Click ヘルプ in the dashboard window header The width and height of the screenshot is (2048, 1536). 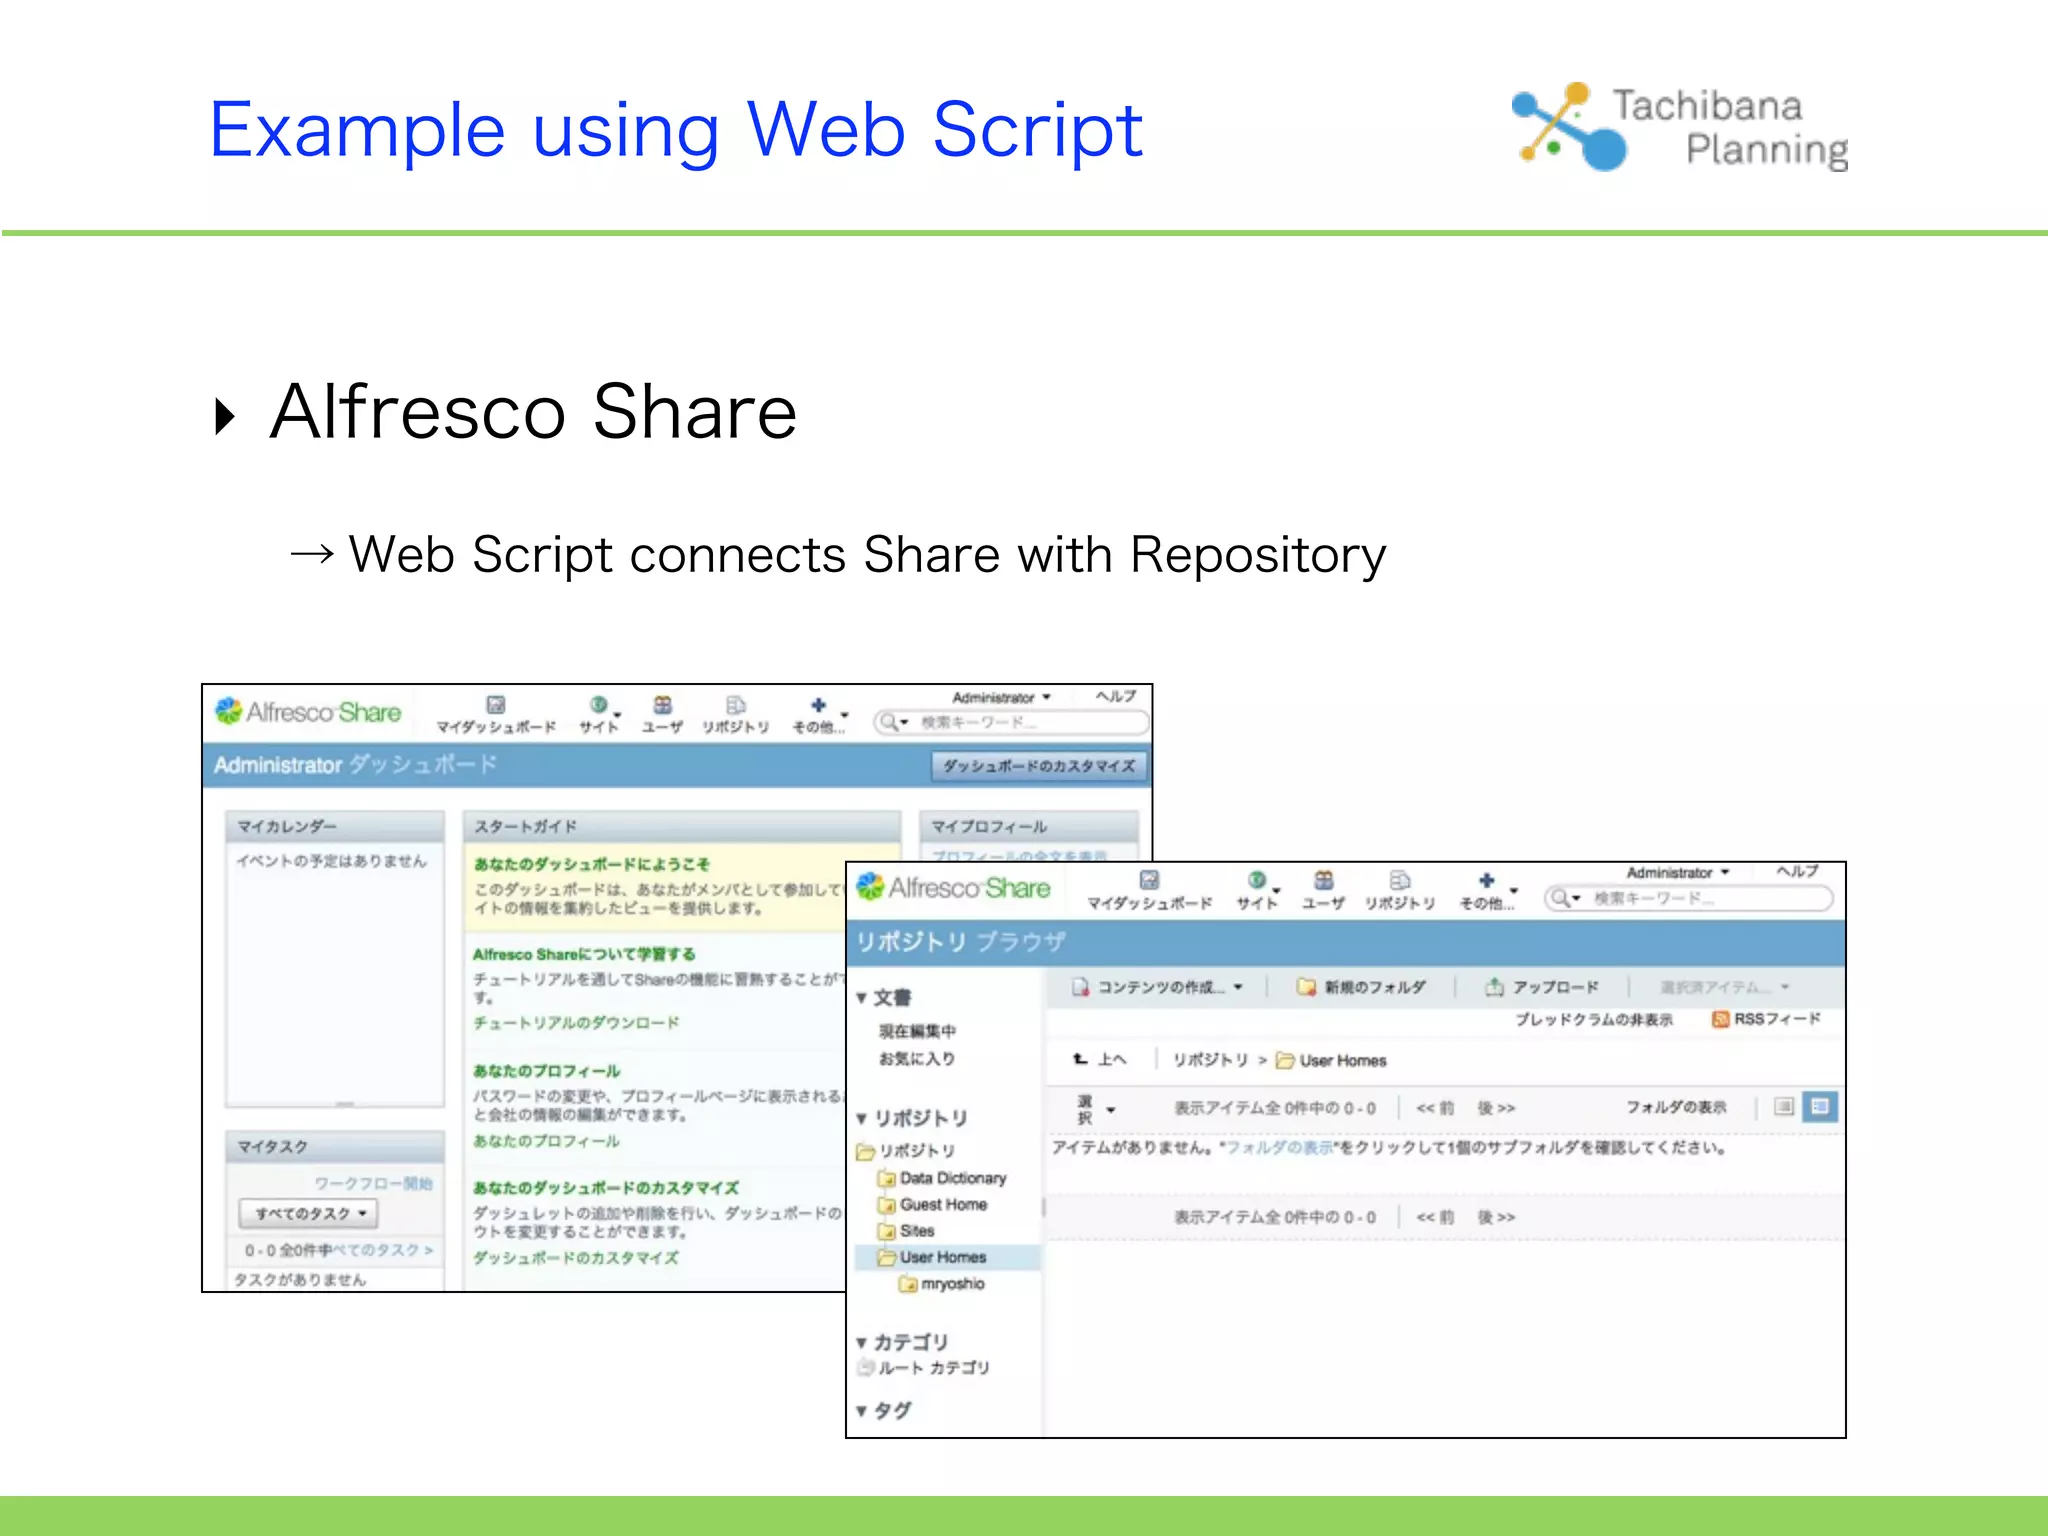(x=1115, y=696)
